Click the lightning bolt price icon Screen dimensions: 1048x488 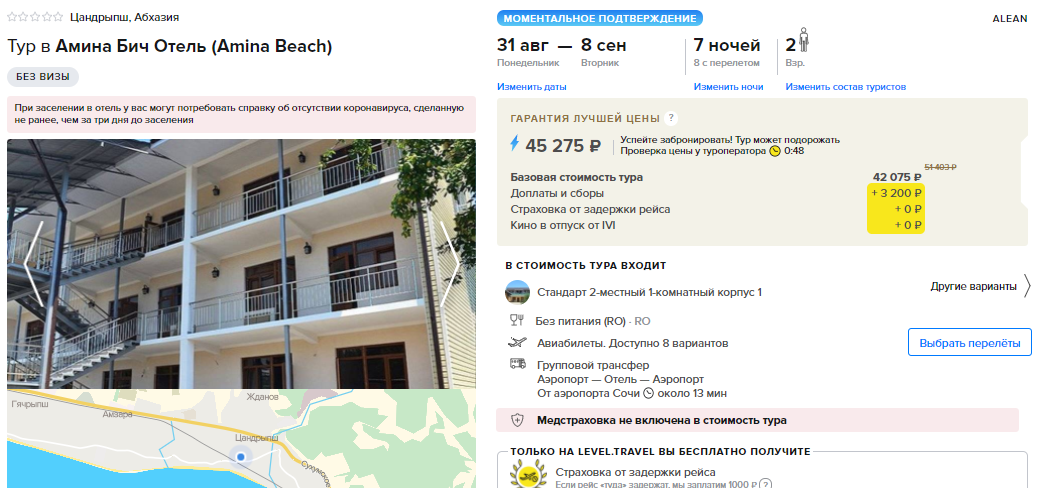coord(515,144)
